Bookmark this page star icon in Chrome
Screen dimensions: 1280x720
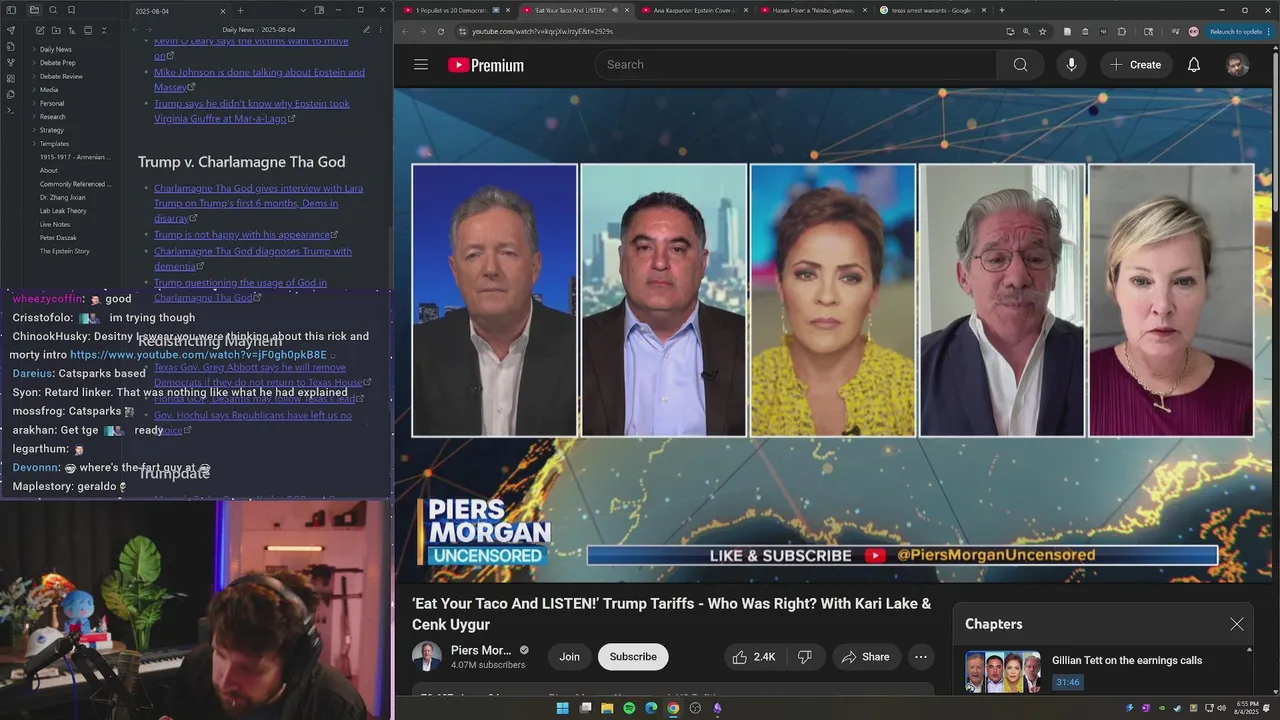point(1042,31)
